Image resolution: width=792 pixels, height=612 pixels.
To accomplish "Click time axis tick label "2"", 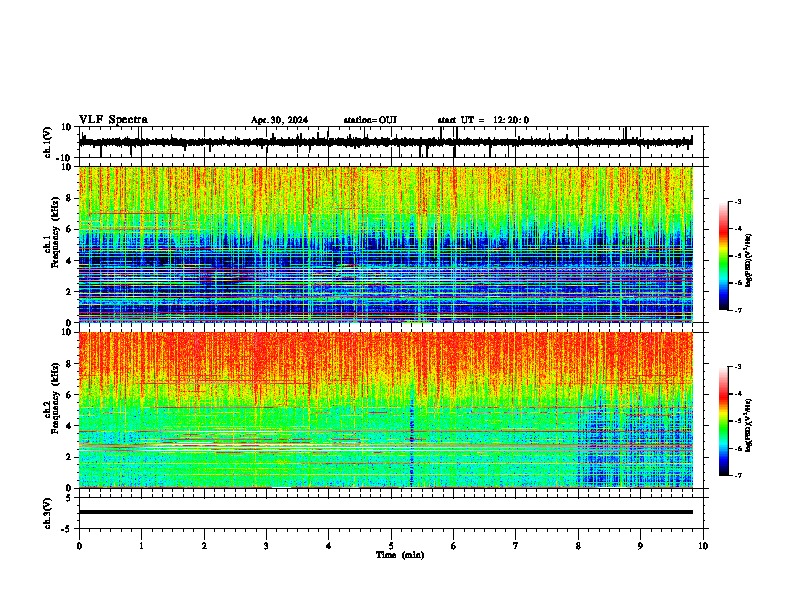I will pyautogui.click(x=204, y=546).
